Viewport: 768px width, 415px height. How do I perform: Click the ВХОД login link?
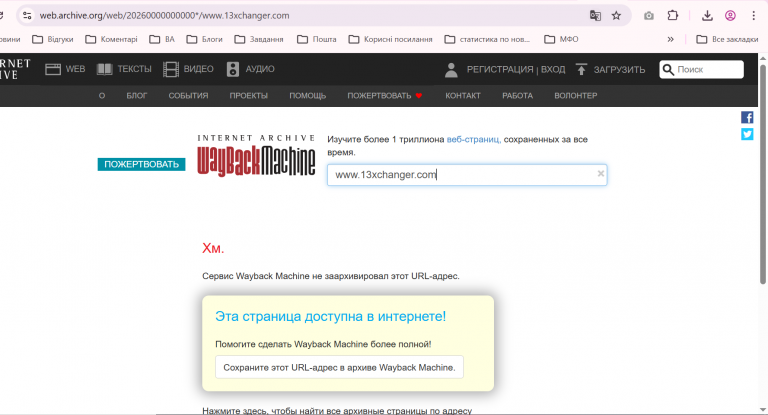pos(553,70)
